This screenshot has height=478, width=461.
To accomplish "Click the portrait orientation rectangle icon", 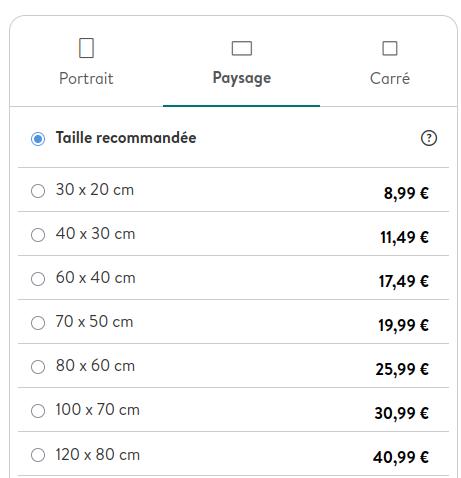I will click(86, 48).
